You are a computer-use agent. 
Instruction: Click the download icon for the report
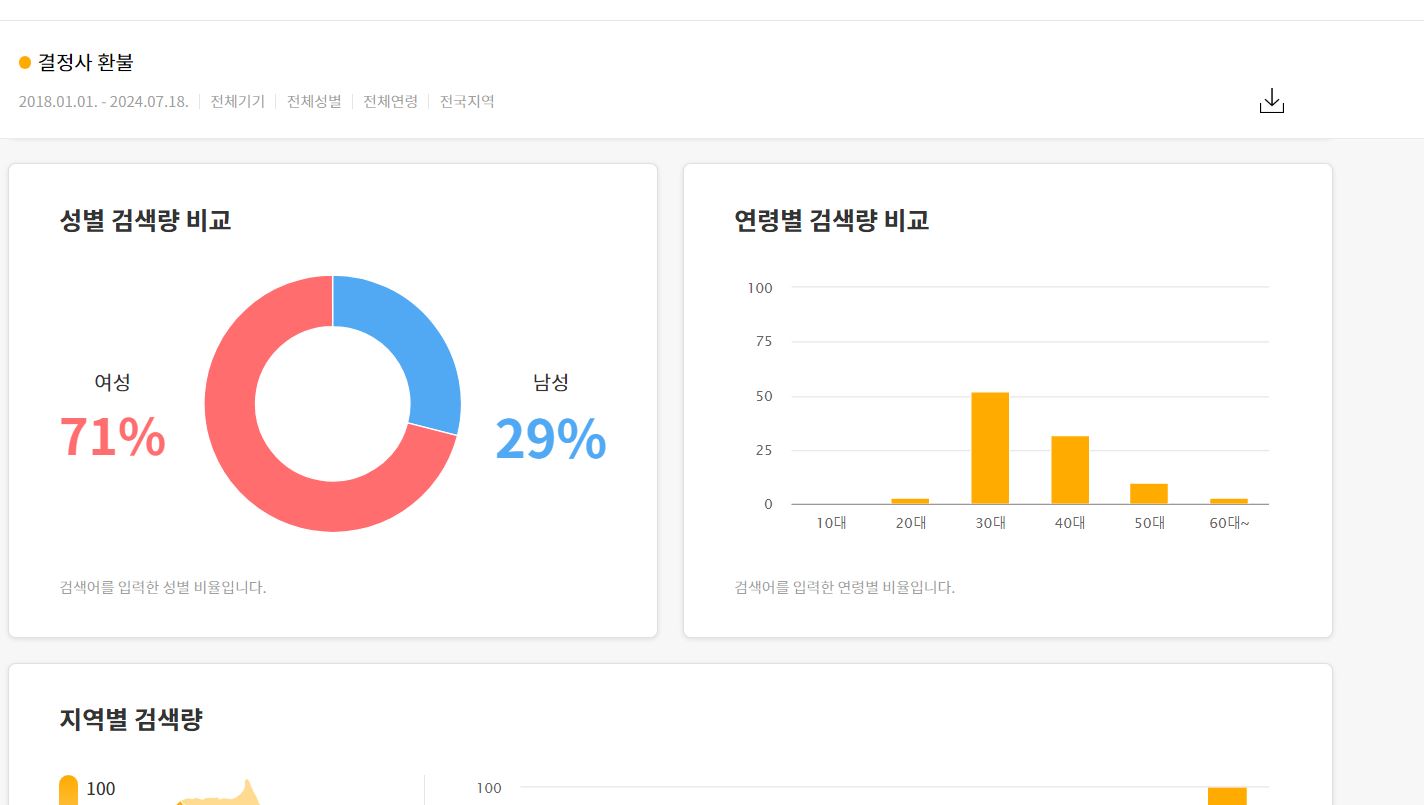1271,101
